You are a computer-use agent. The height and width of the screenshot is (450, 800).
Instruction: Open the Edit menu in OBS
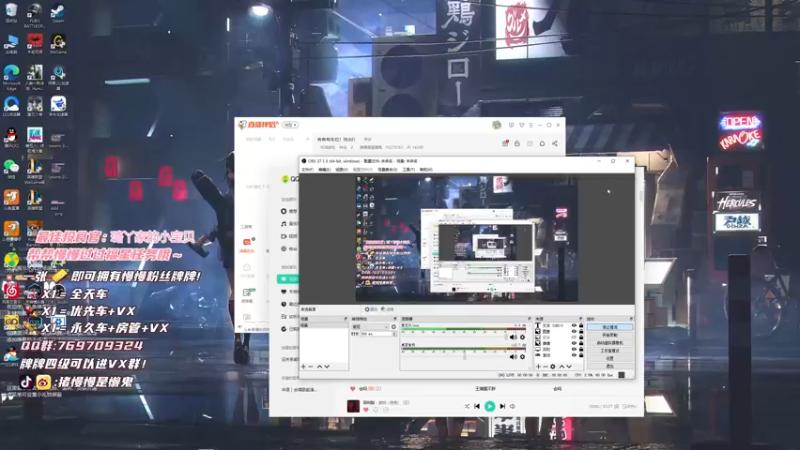(324, 169)
